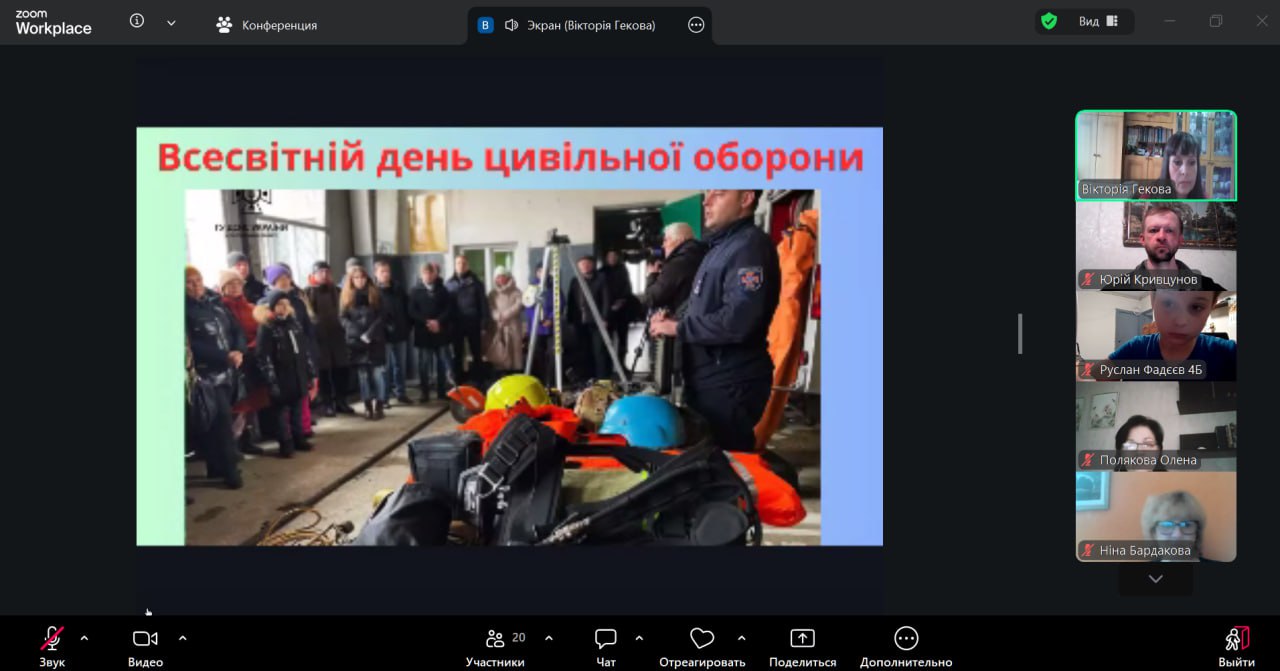Click the gallery panel resize handle

pos(1020,333)
